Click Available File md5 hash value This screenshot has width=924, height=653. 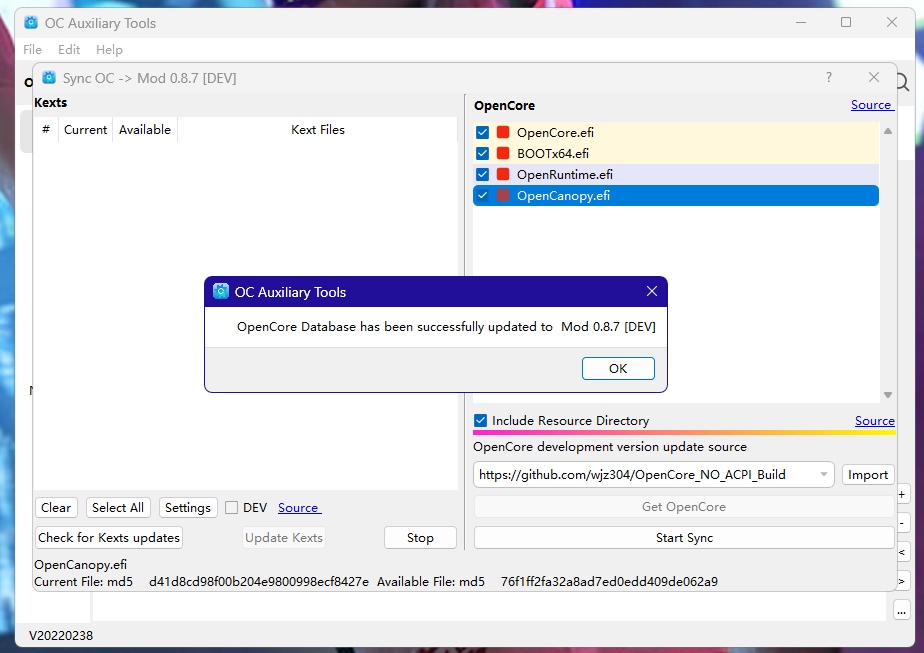609,582
